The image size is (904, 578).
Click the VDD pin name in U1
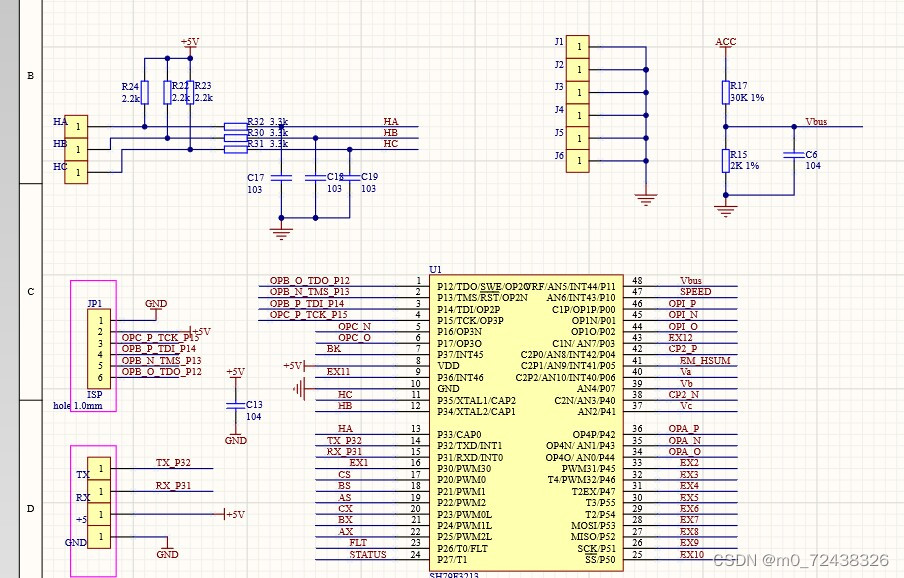pyautogui.click(x=449, y=366)
